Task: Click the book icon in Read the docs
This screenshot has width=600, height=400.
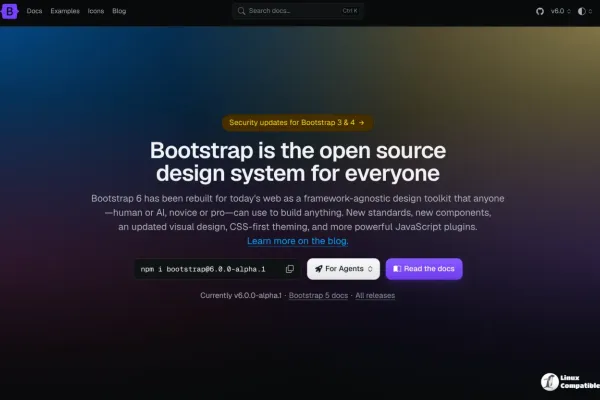Action: click(397, 269)
